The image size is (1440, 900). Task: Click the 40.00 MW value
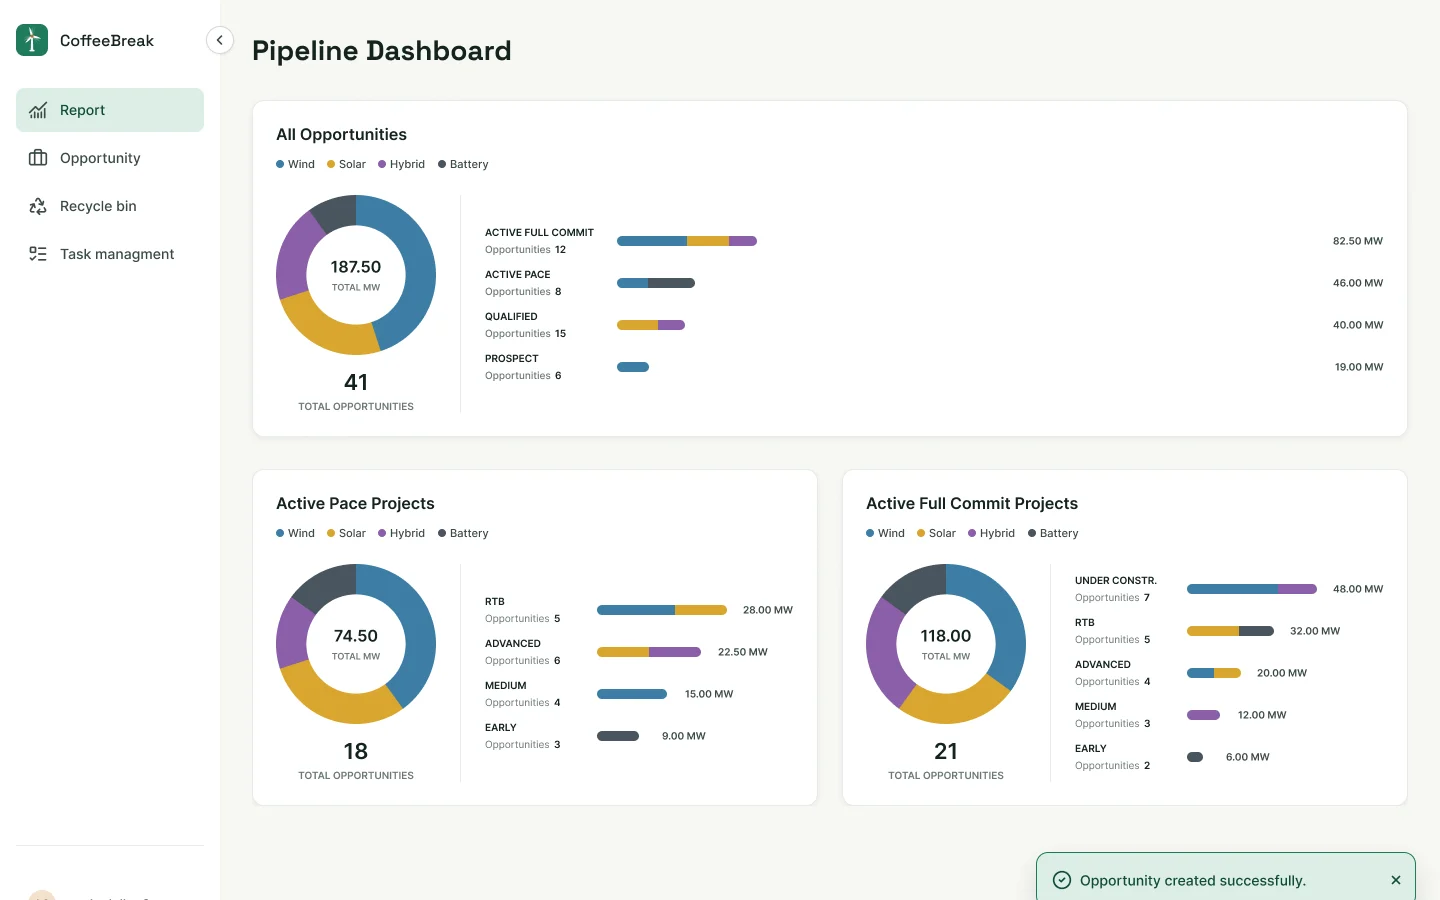pos(1358,325)
